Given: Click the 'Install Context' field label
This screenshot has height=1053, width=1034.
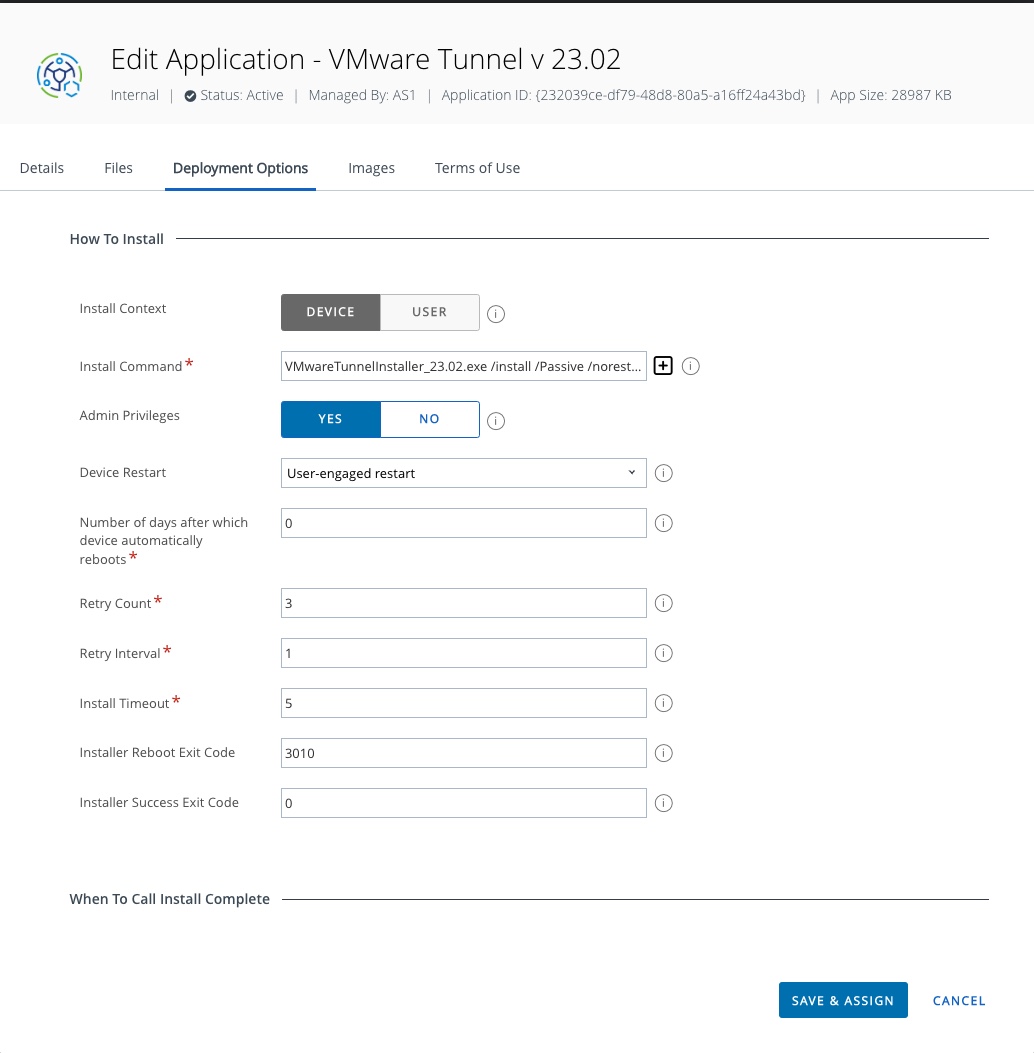Looking at the screenshot, I should pos(123,308).
